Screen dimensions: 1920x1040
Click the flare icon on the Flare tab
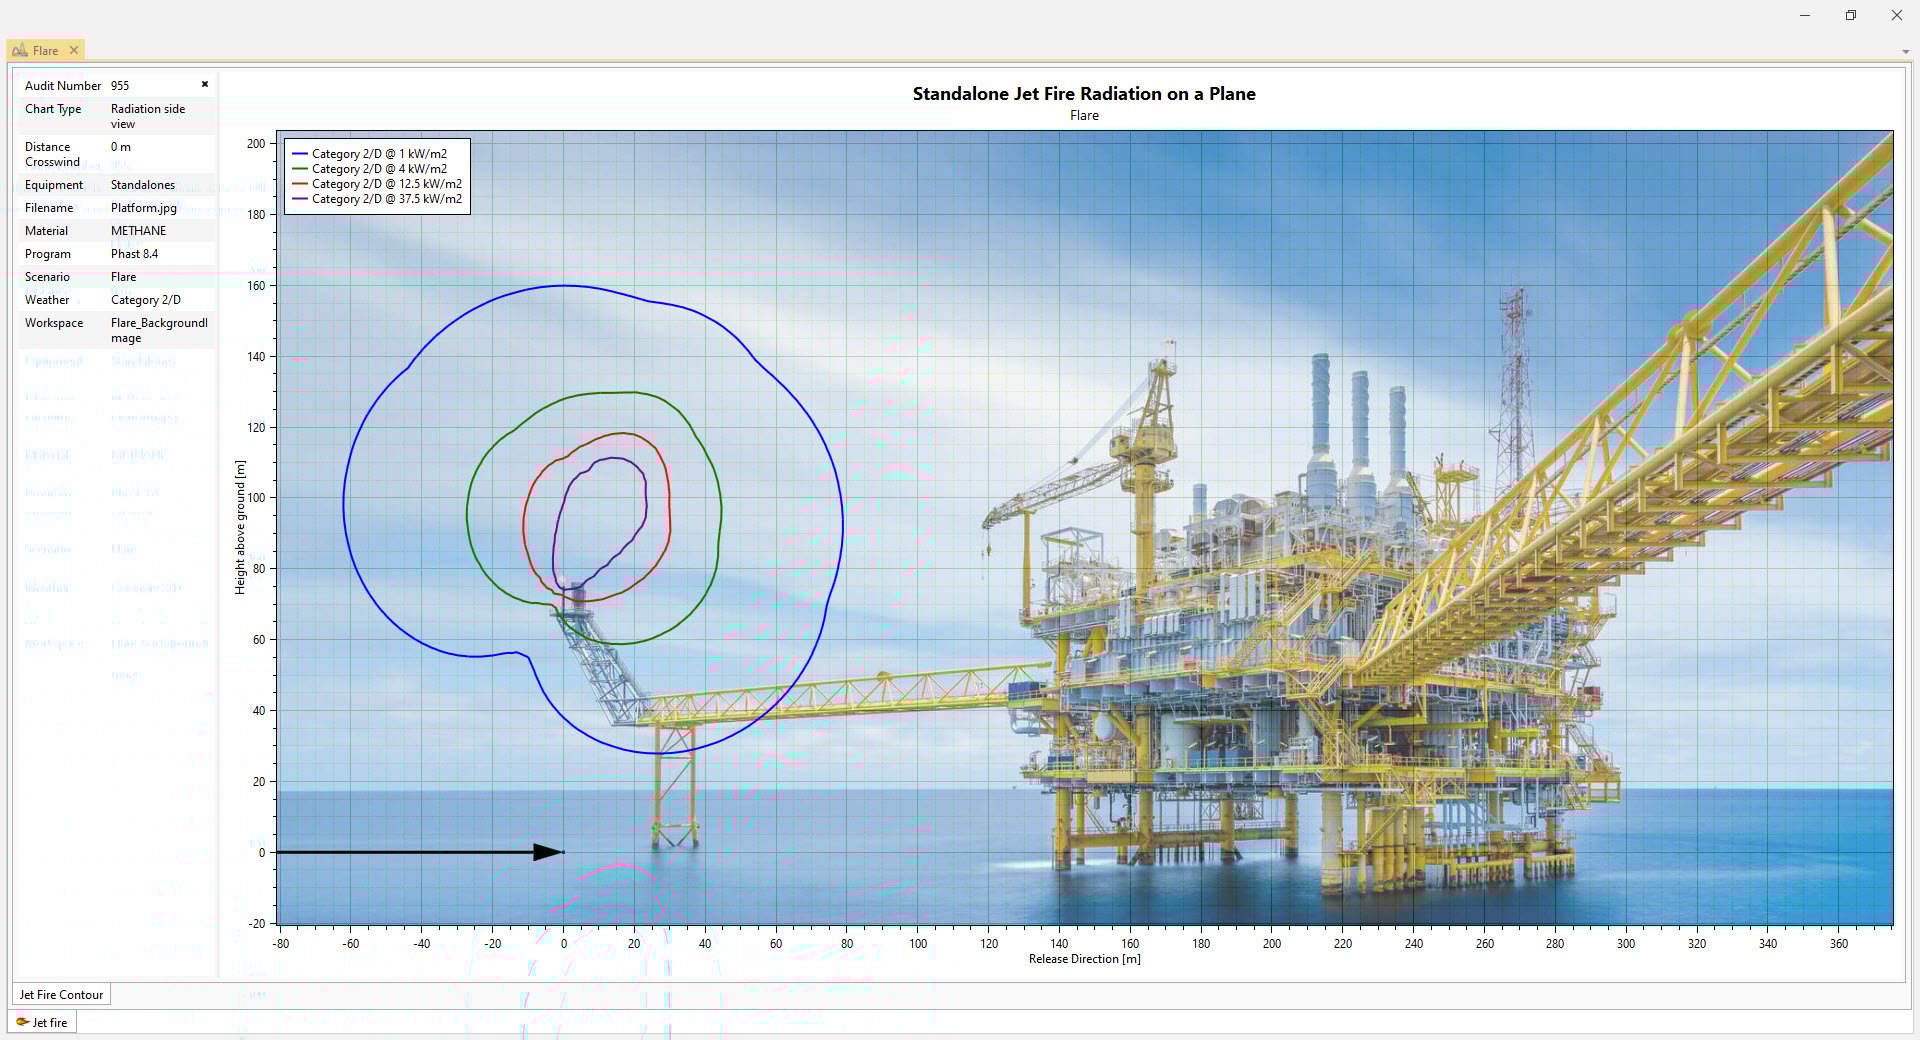point(18,50)
